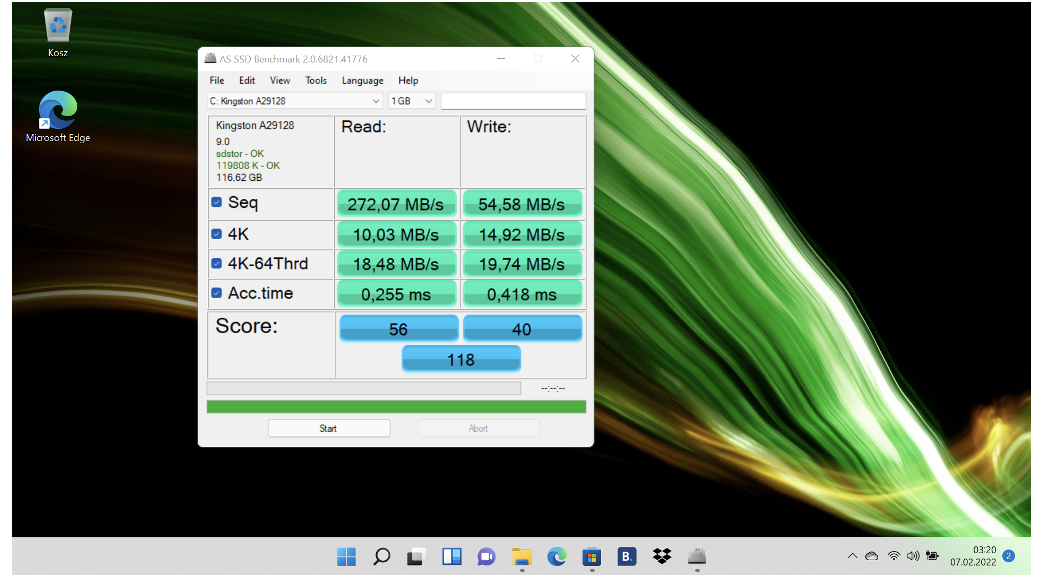
Task: Toggle the Acc.time test checkbox
Action: coord(216,293)
